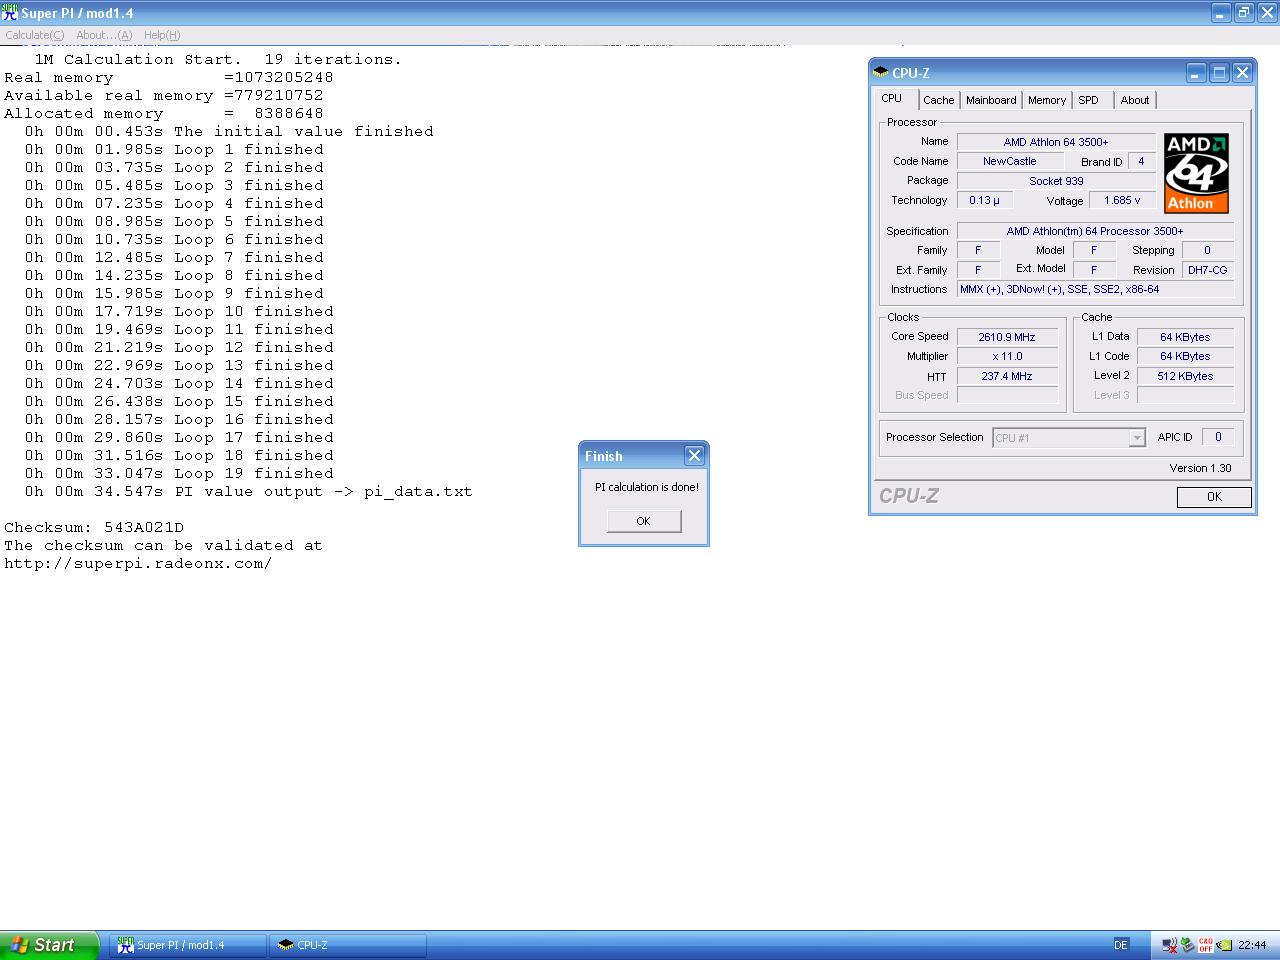Click the PI value output -> pi_data.txt line
Viewport: 1280px width, 960px height.
(x=248, y=491)
